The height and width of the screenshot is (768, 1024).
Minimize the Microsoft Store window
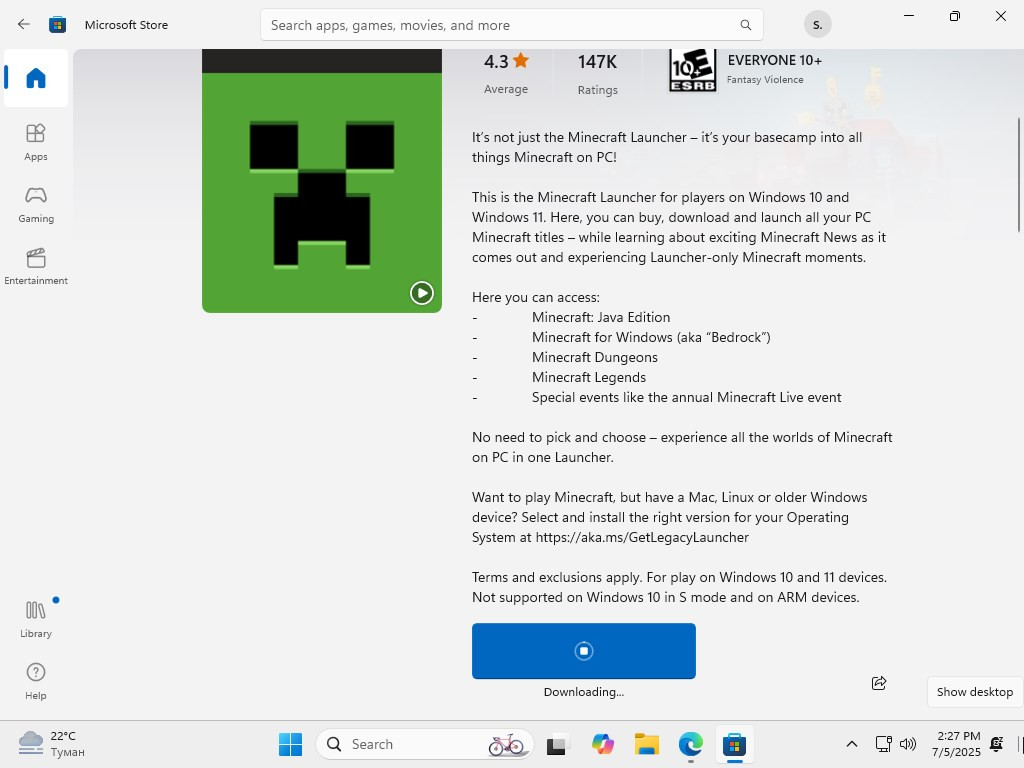pos(908,16)
